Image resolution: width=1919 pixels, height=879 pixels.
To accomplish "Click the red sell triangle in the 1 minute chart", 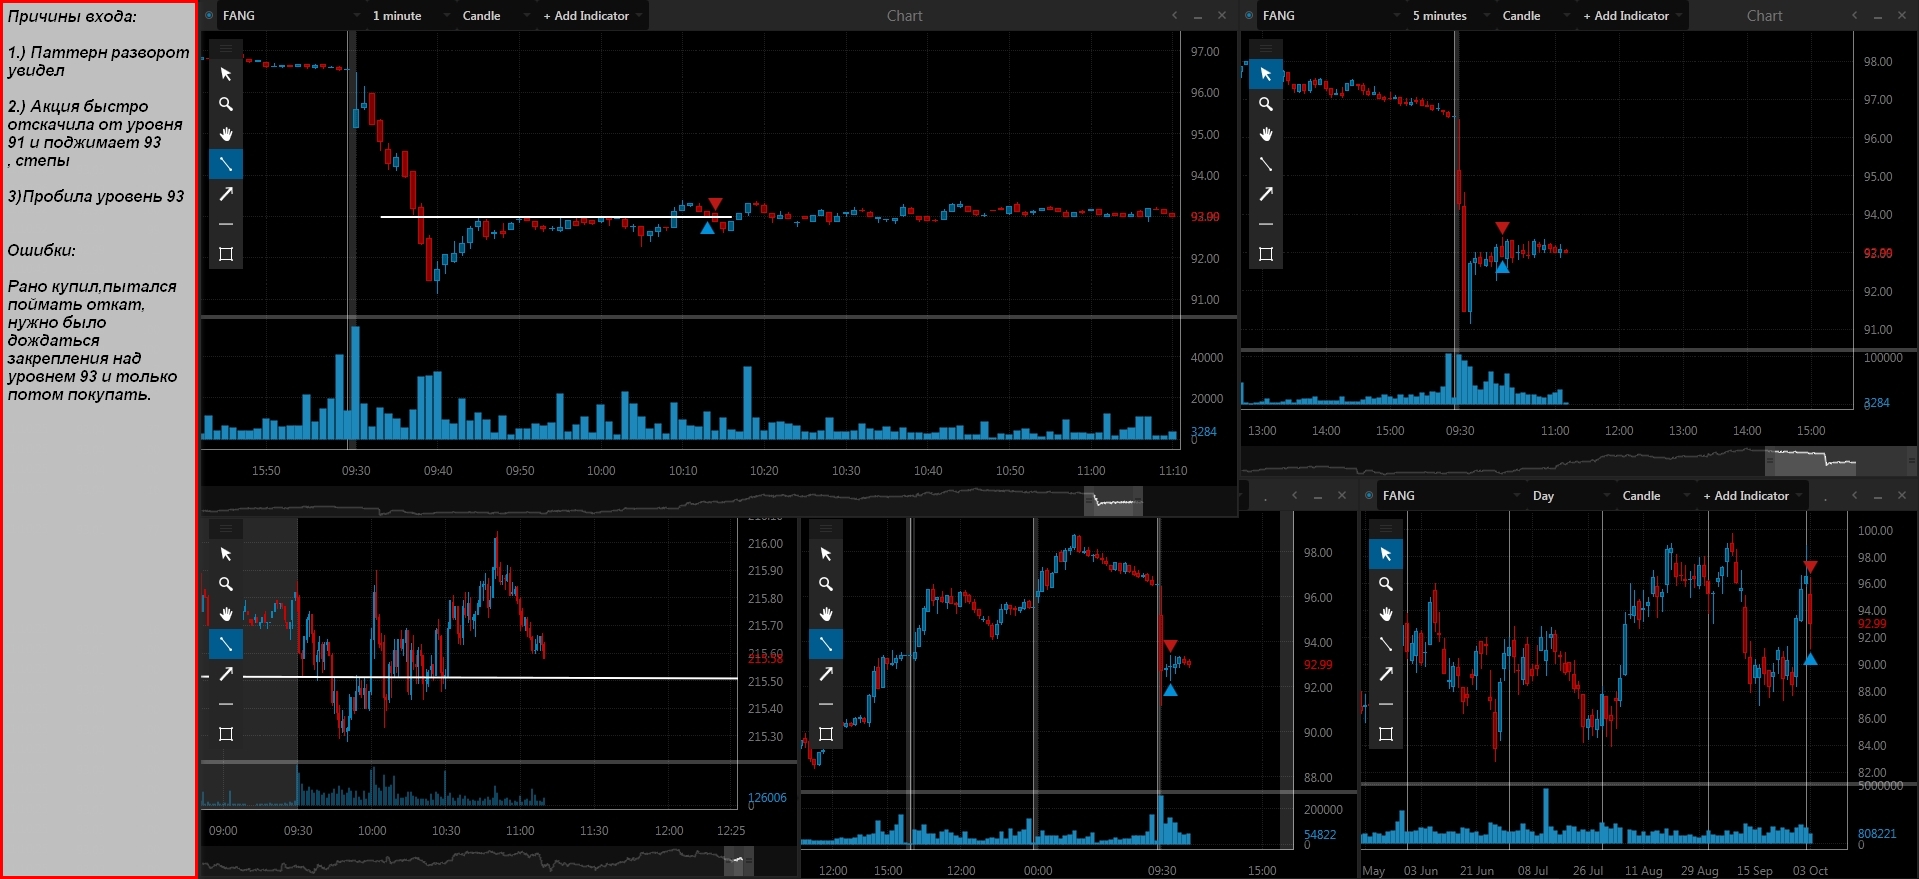I will pos(715,204).
